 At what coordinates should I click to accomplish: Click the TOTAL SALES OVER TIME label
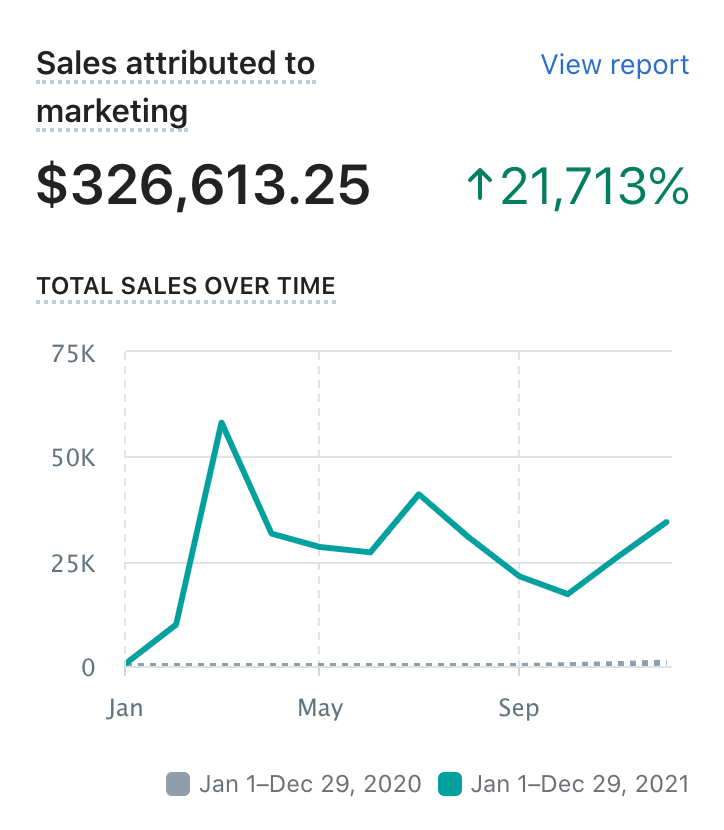click(x=185, y=286)
